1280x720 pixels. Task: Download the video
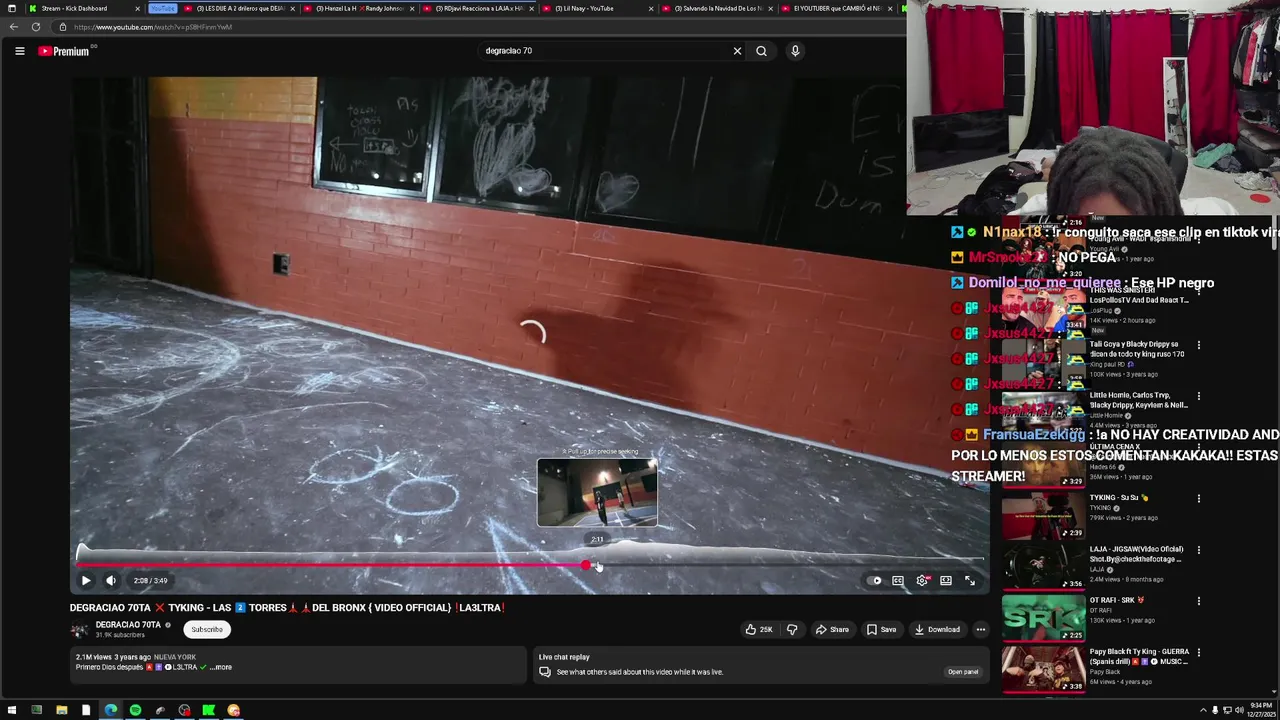(x=937, y=629)
